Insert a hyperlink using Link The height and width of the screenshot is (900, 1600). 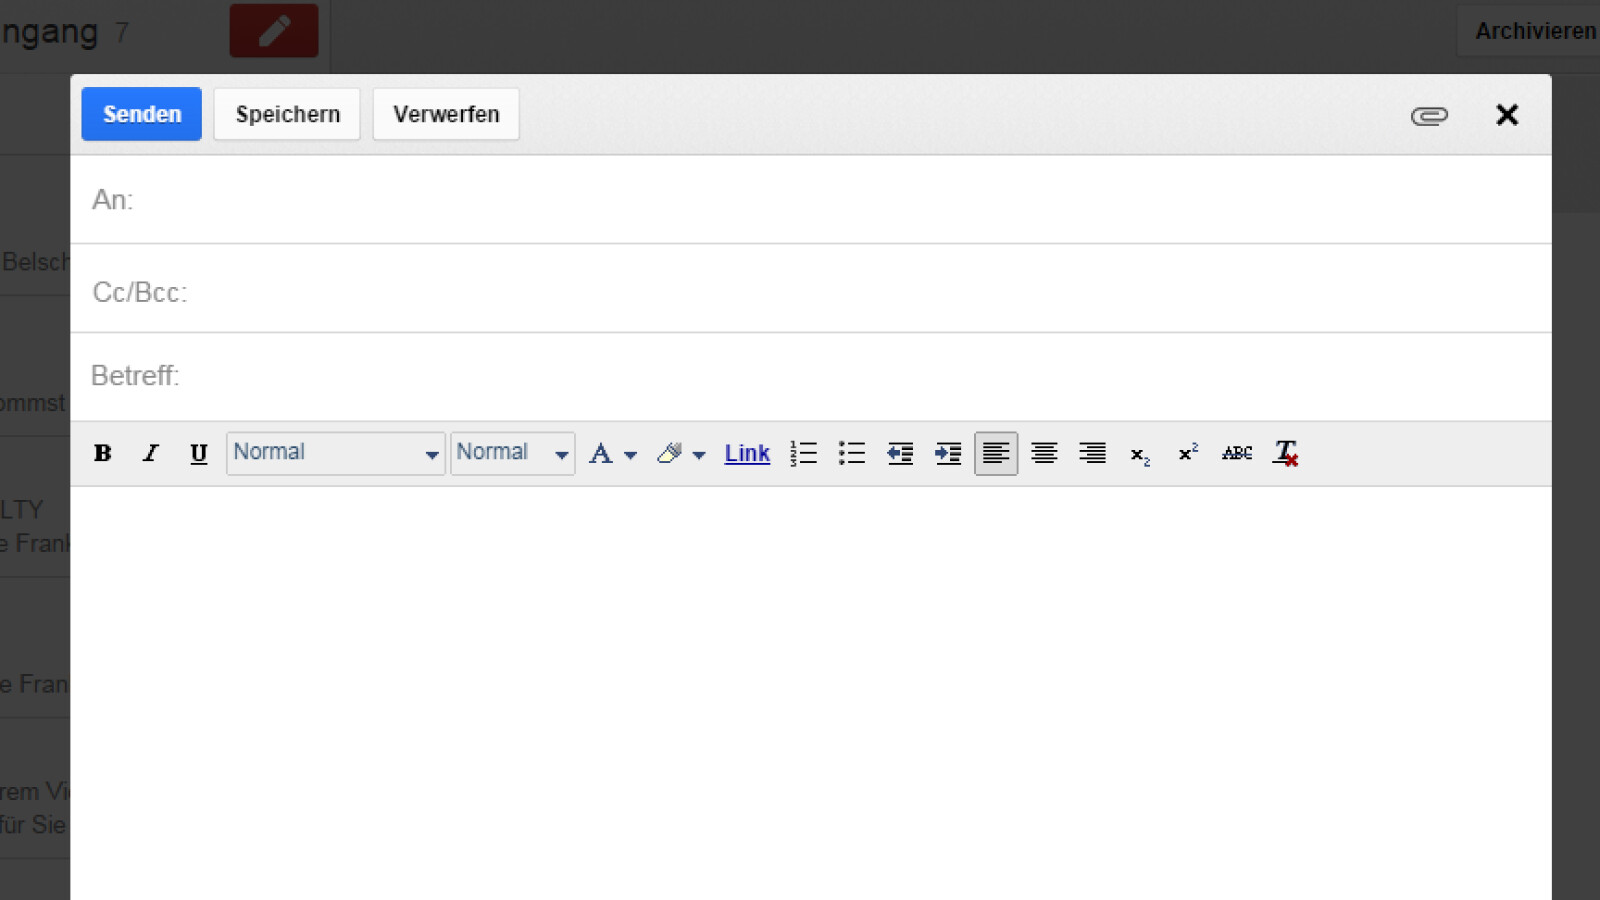point(747,454)
